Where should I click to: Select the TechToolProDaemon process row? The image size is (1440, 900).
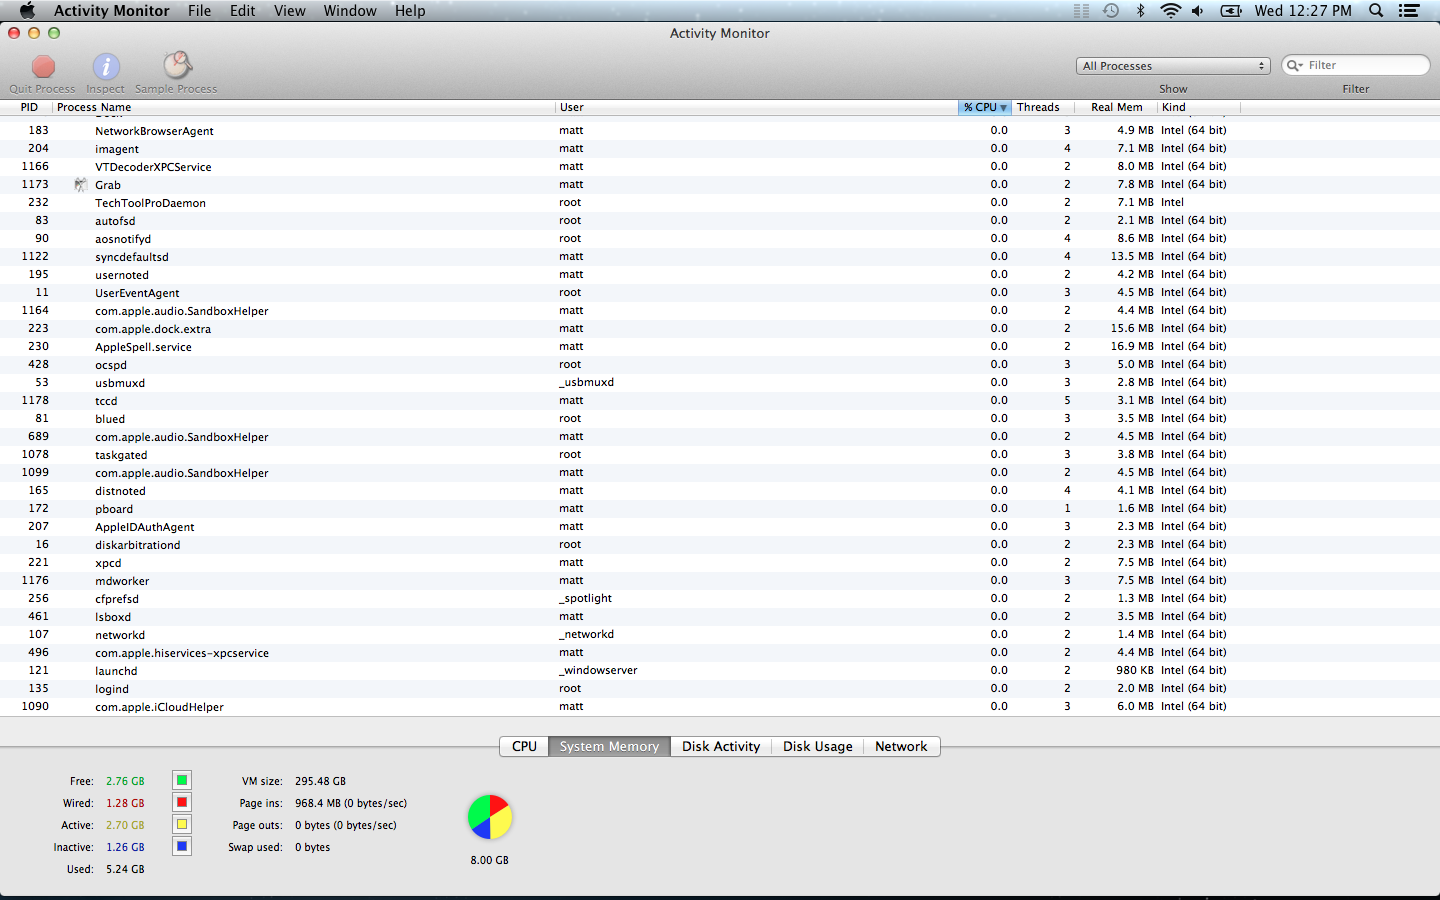pos(720,203)
